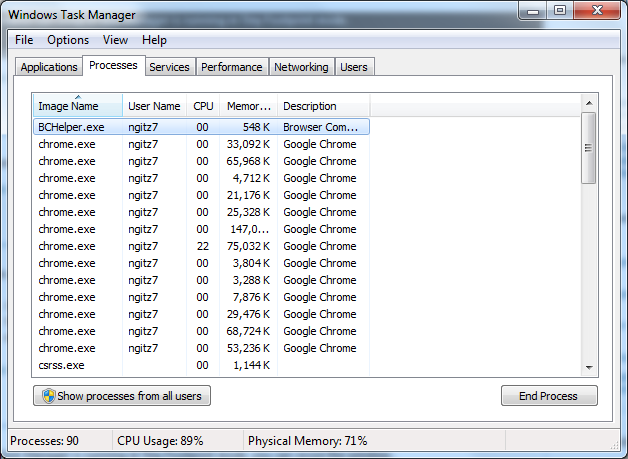
Task: Switch to the Services tab
Action: 169,67
